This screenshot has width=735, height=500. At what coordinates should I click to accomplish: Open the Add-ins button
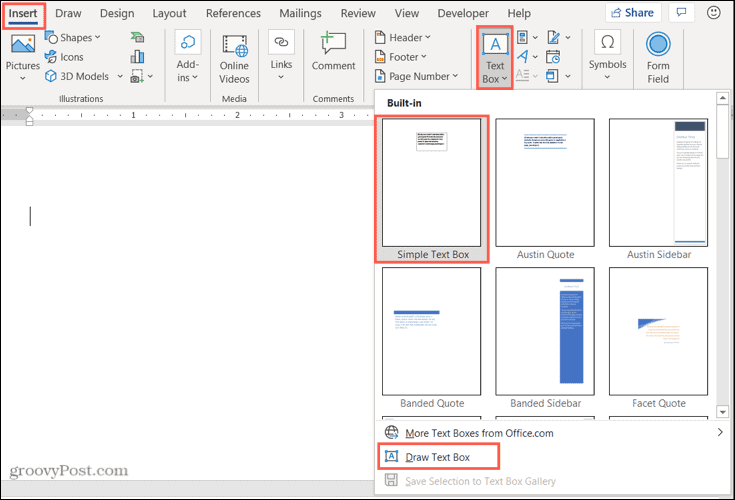pos(188,57)
